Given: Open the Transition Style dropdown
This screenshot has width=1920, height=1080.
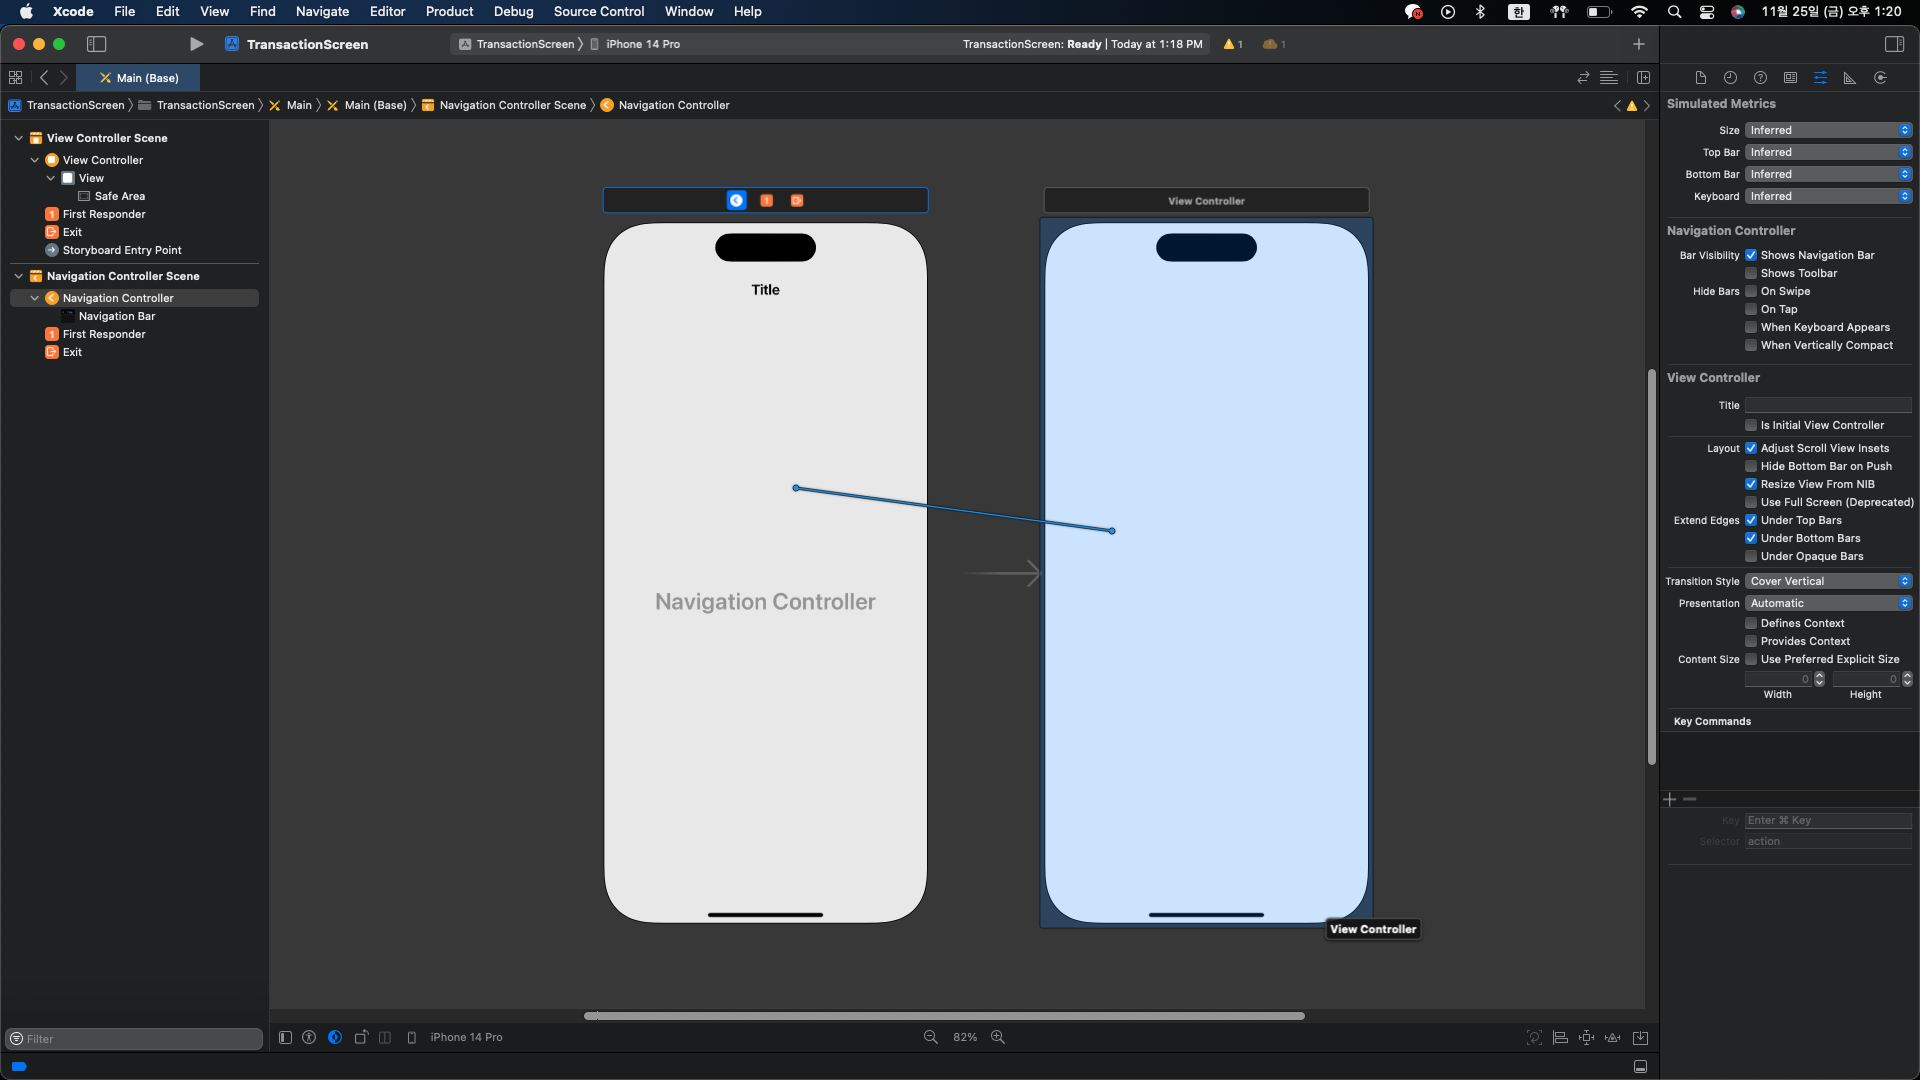Looking at the screenshot, I should click(x=1828, y=581).
